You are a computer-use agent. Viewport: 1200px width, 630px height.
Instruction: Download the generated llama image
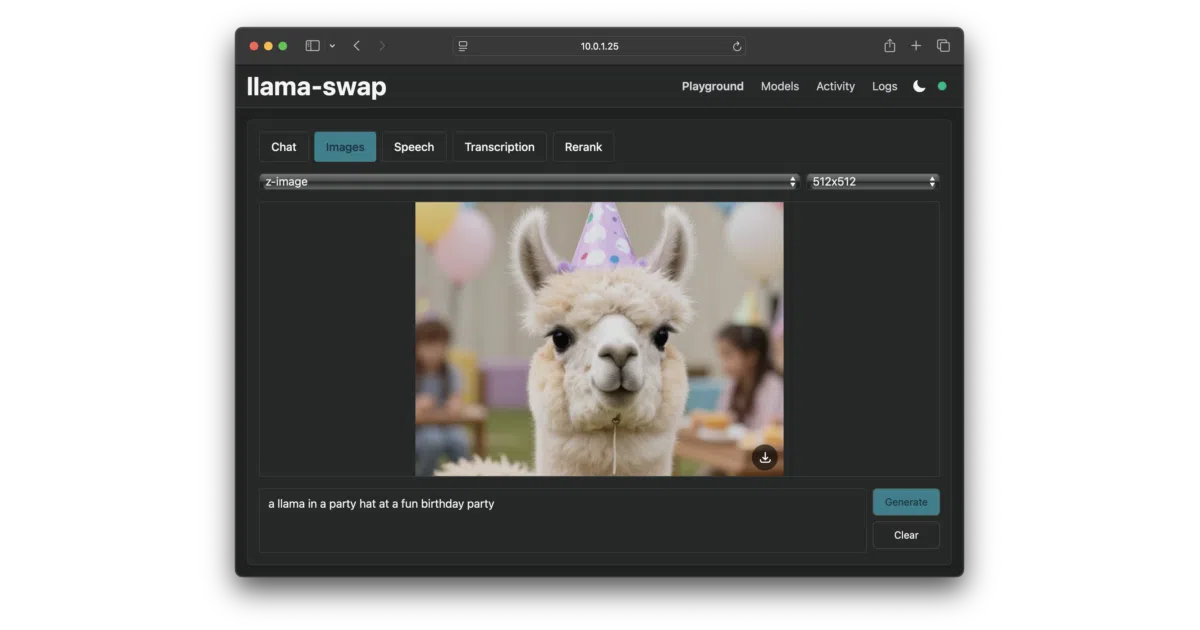coord(765,457)
